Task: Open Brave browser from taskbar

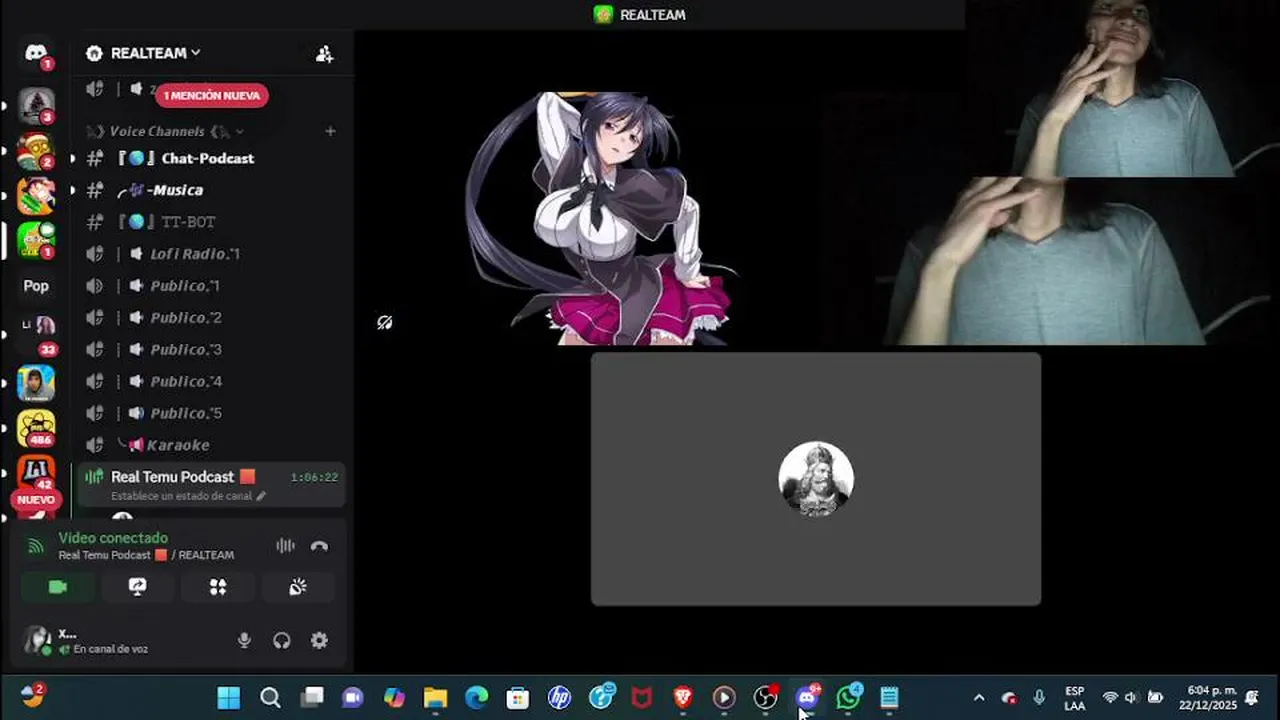Action: click(x=683, y=698)
